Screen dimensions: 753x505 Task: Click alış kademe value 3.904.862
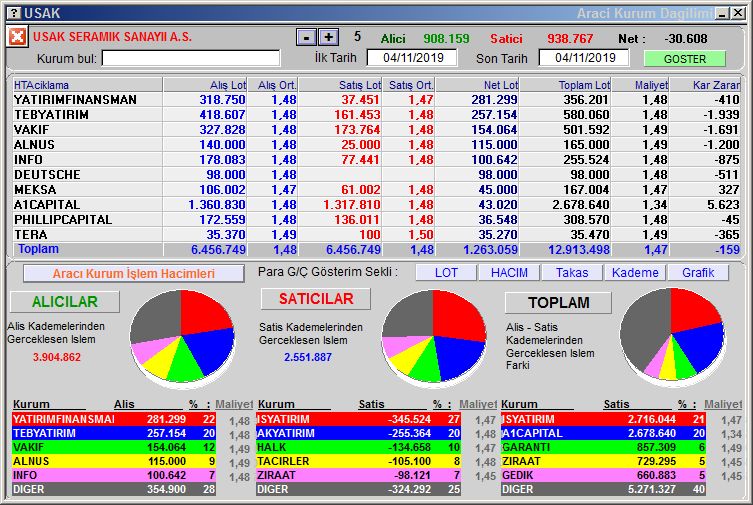(x=57, y=357)
